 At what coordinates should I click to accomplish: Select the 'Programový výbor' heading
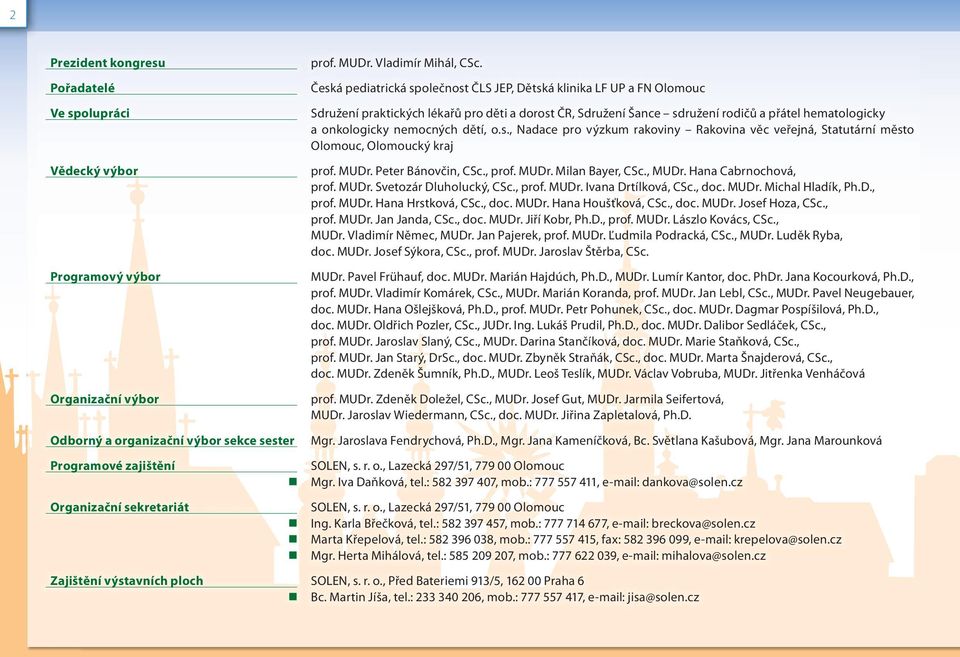click(105, 276)
